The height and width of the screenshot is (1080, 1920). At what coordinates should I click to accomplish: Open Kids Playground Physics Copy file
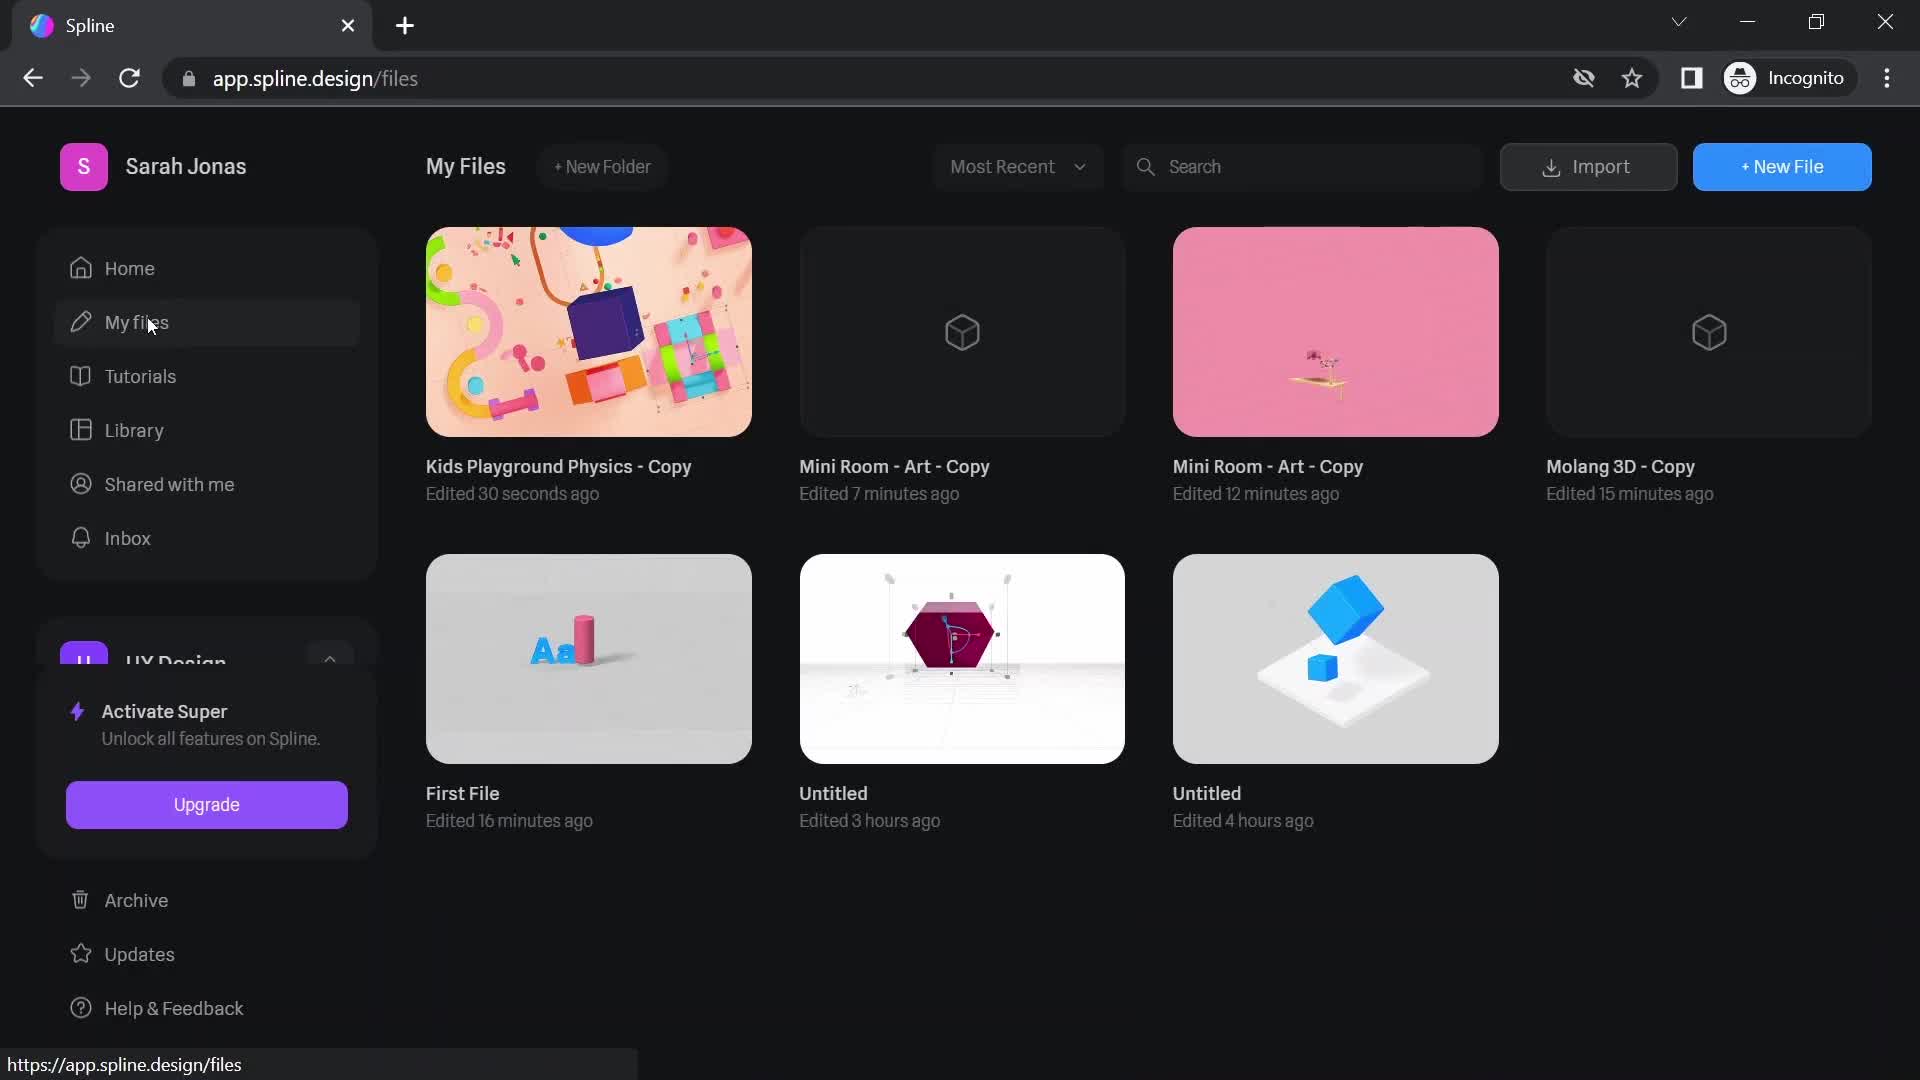click(x=587, y=331)
